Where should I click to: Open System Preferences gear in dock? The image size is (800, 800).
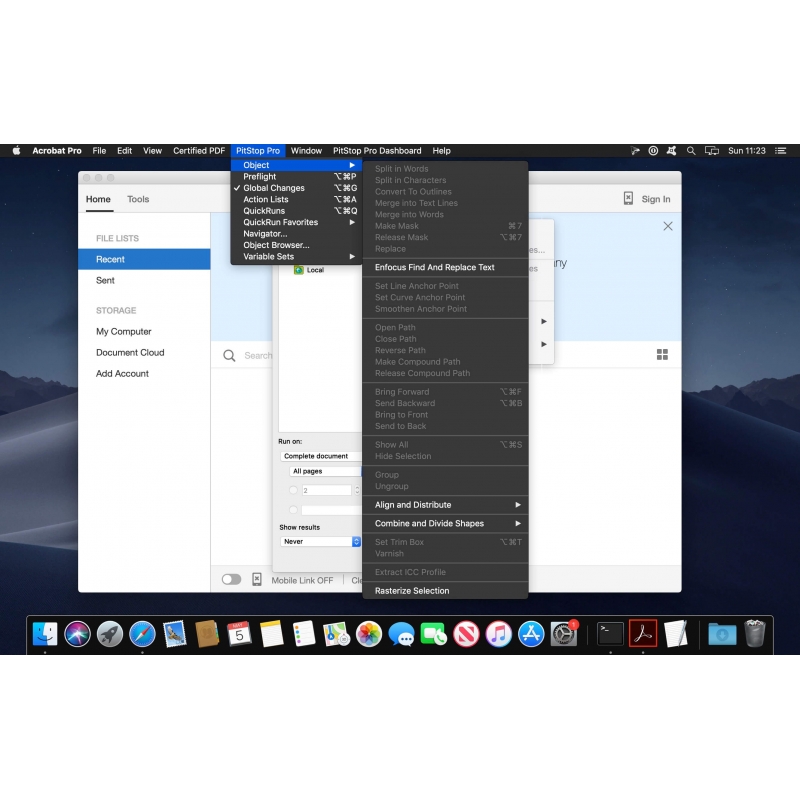tap(564, 634)
